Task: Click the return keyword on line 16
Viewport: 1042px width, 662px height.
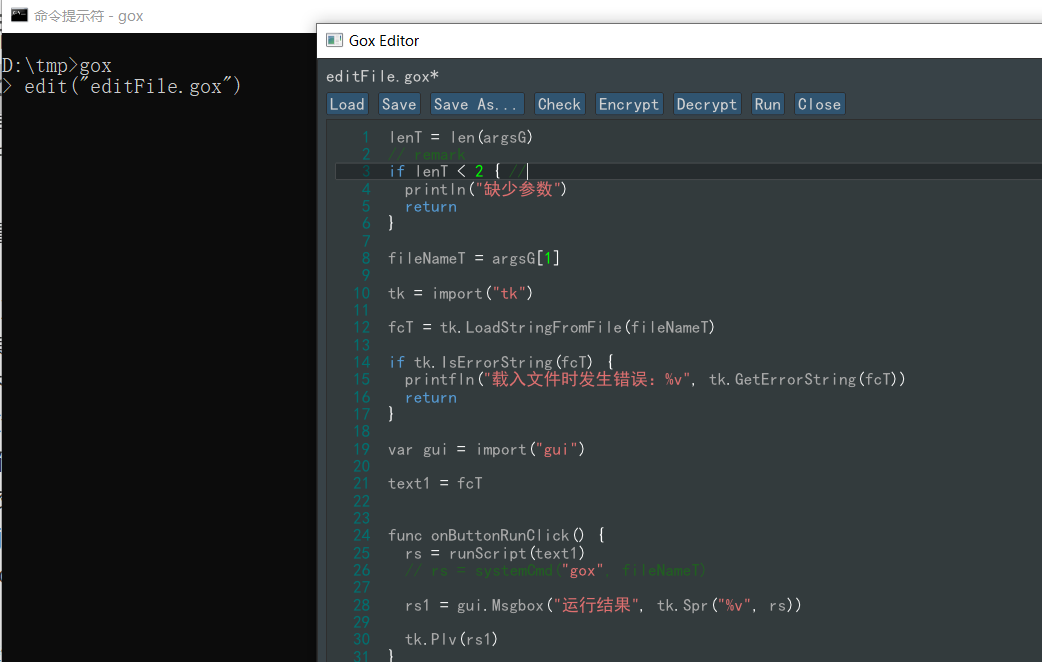Action: click(x=431, y=397)
